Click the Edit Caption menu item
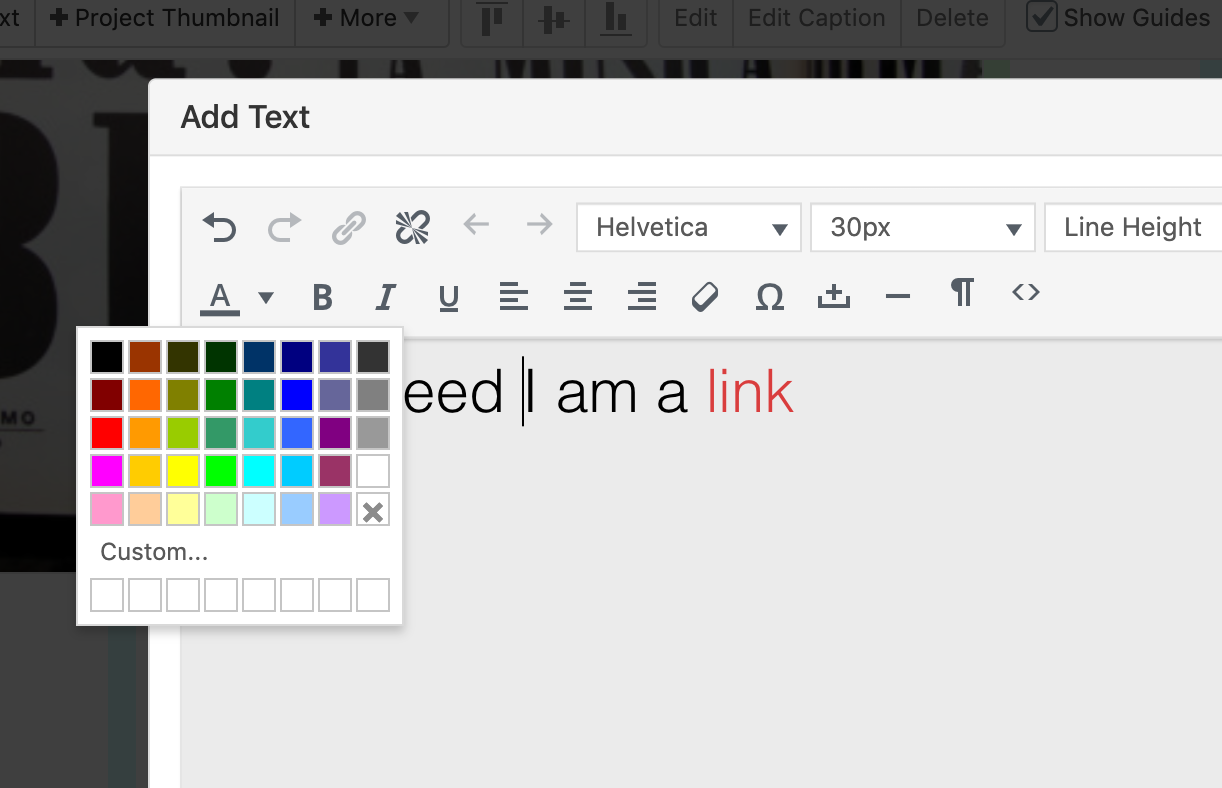The height and width of the screenshot is (788, 1222). pos(815,17)
